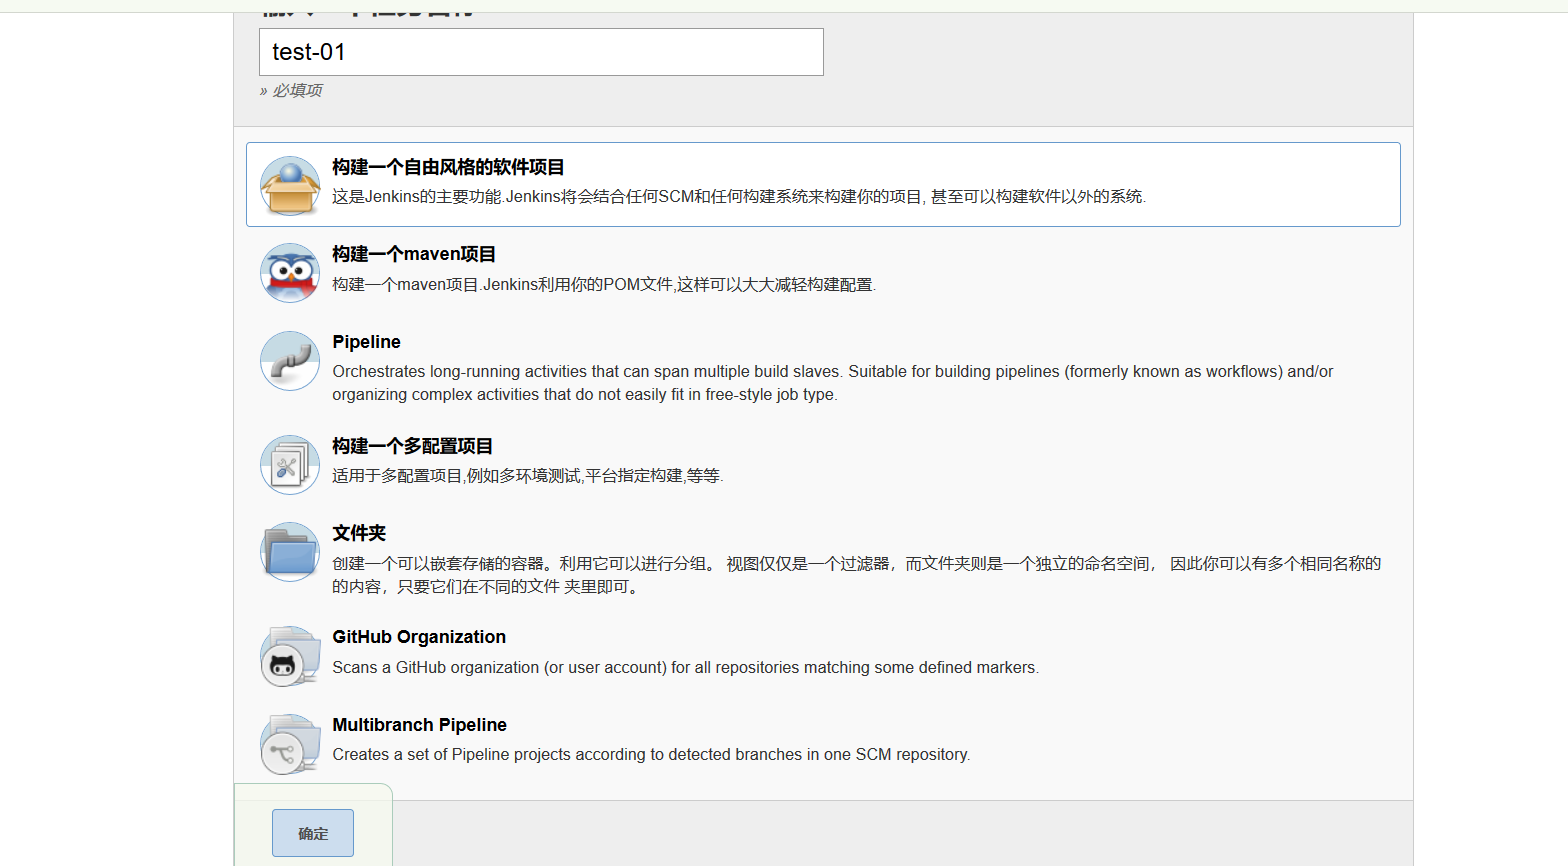Click the Pipeline pipe icon
The image size is (1568, 866).
[x=290, y=360]
